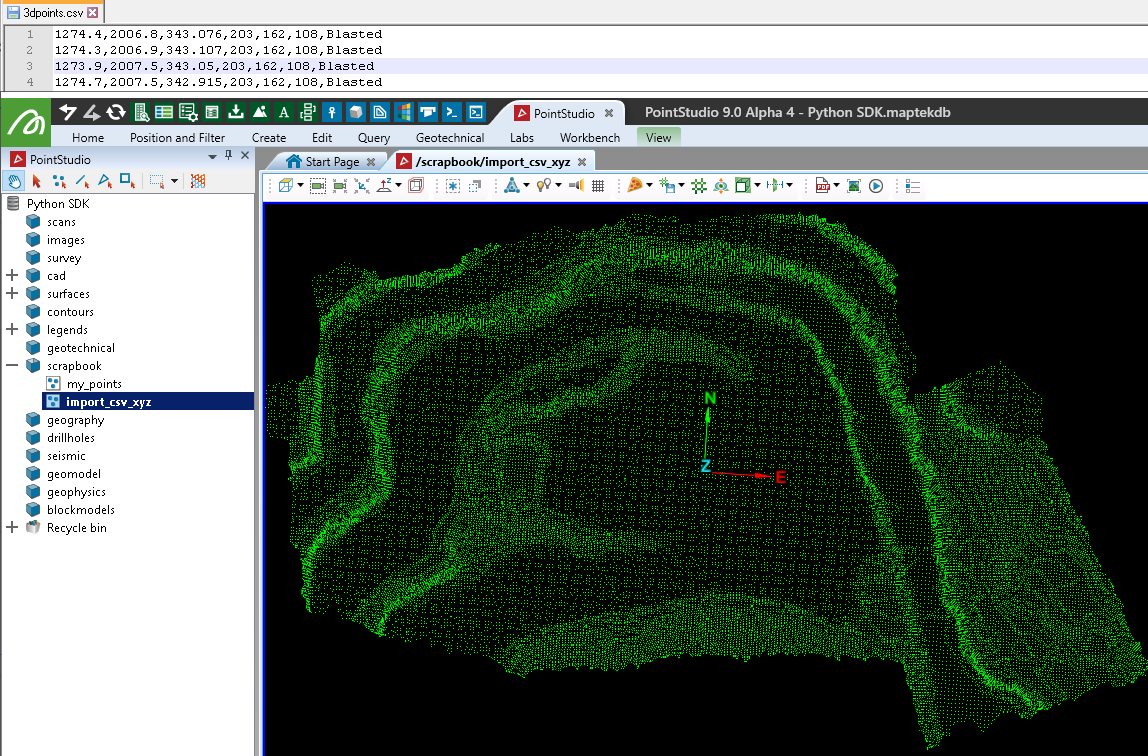Select the scans container
The width and height of the screenshot is (1148, 756).
61,222
